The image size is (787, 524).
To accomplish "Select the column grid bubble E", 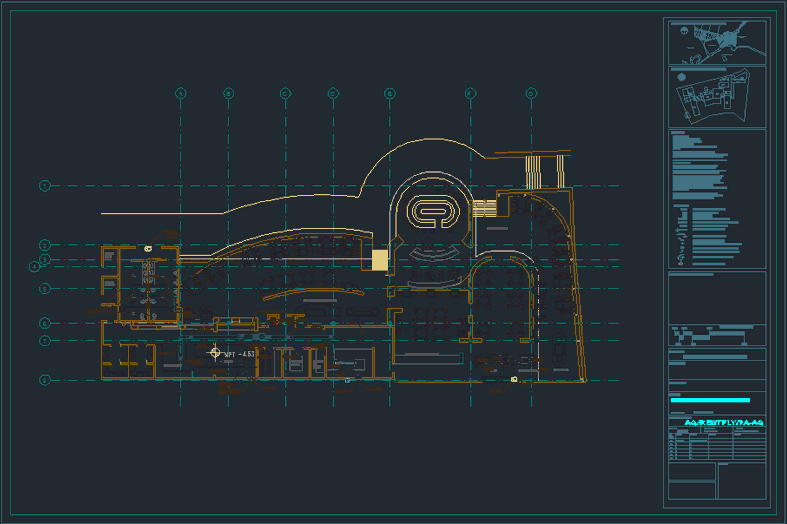I will pyautogui.click(x=390, y=94).
